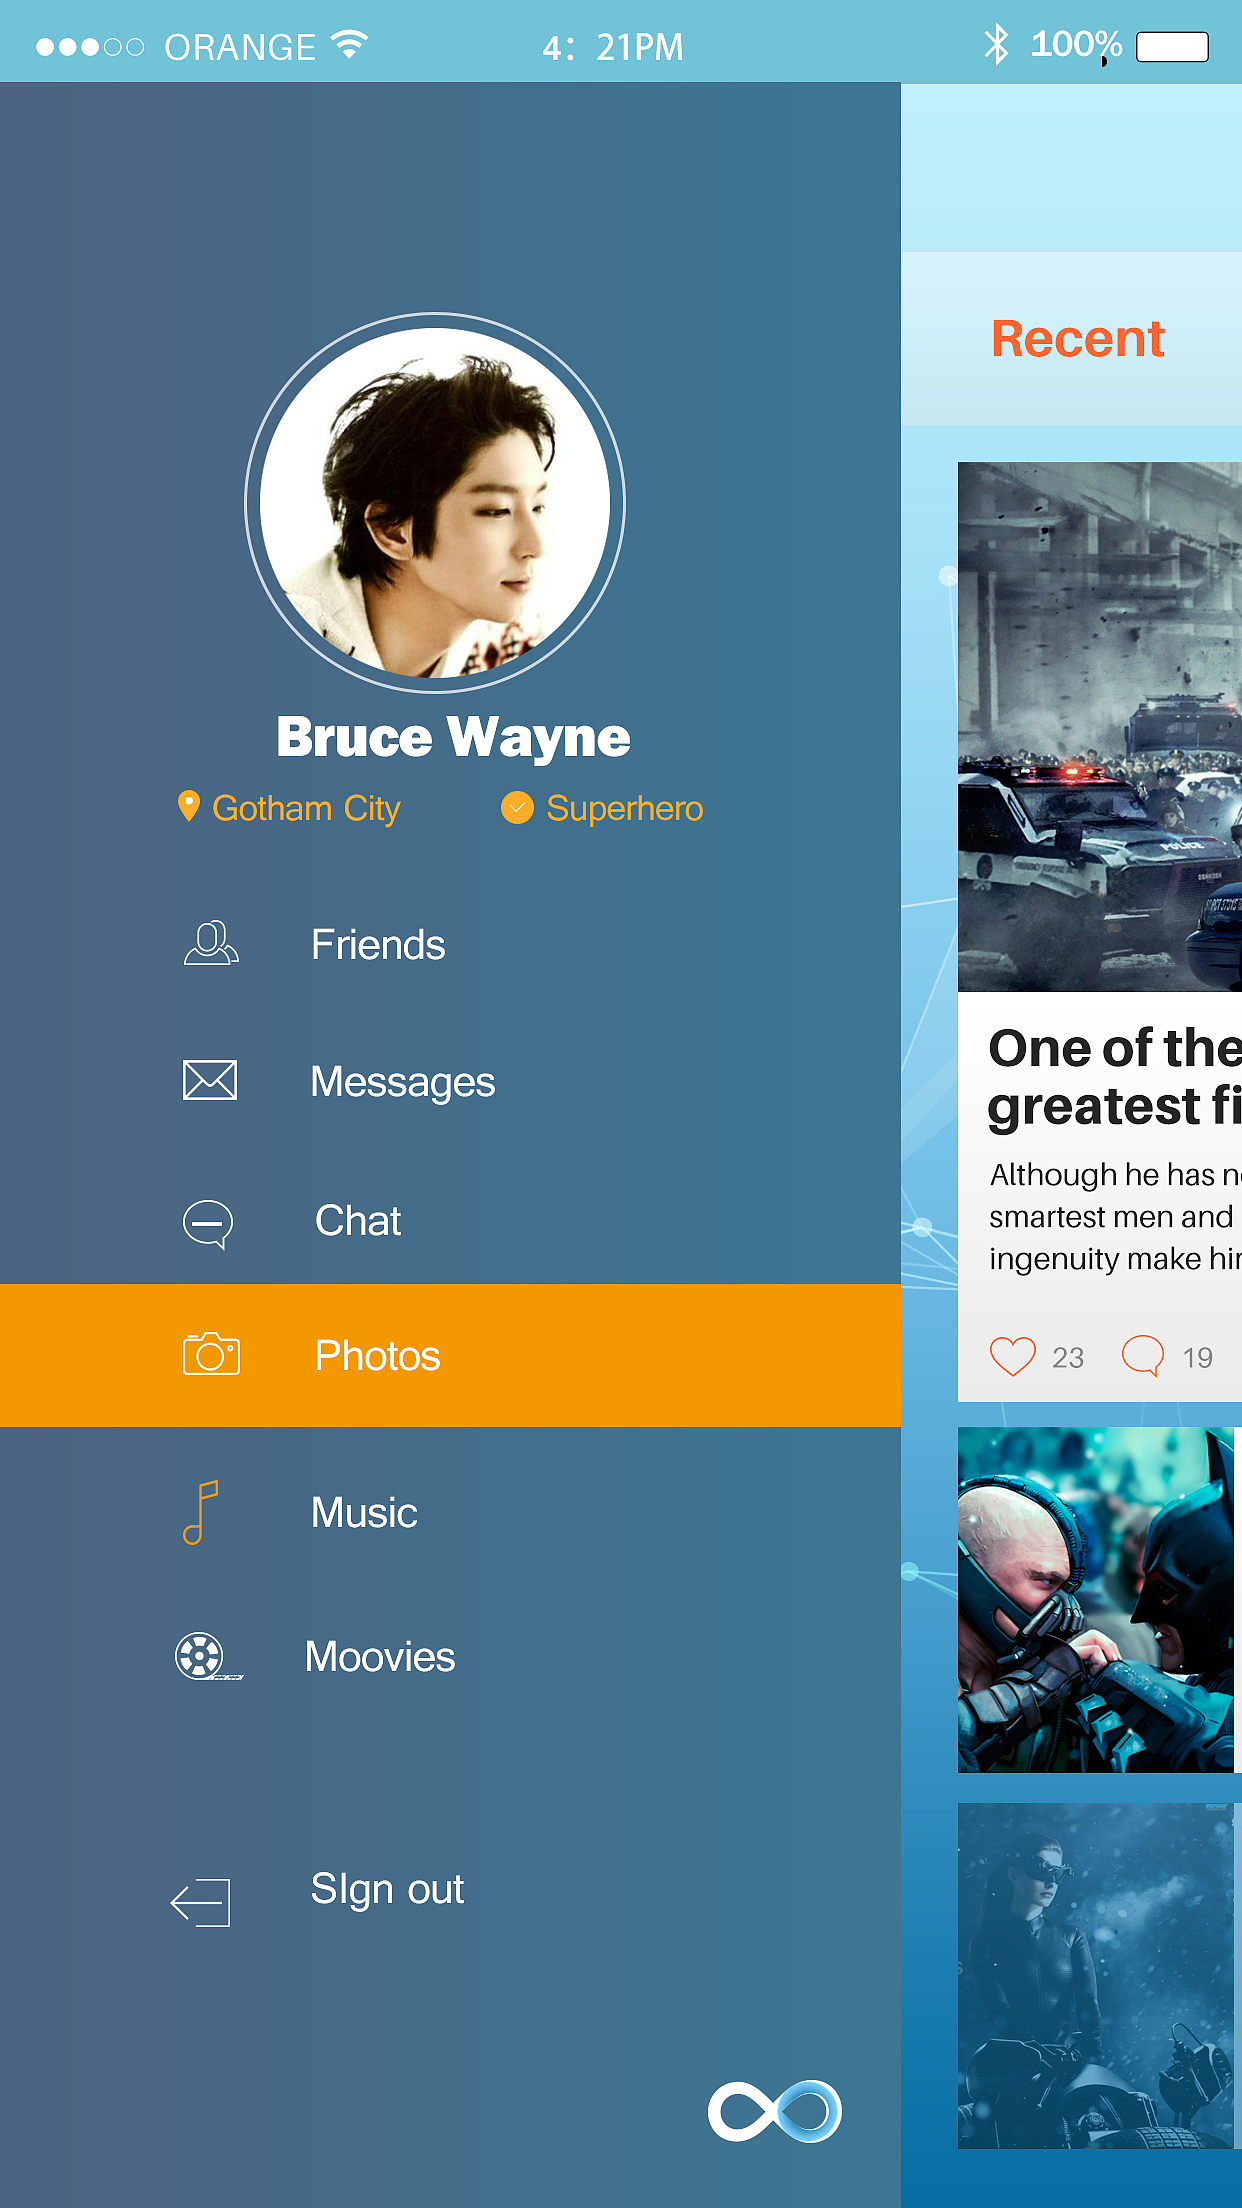Tap the Chat speech bubble icon
The height and width of the screenshot is (2208, 1242).
(x=208, y=1224)
